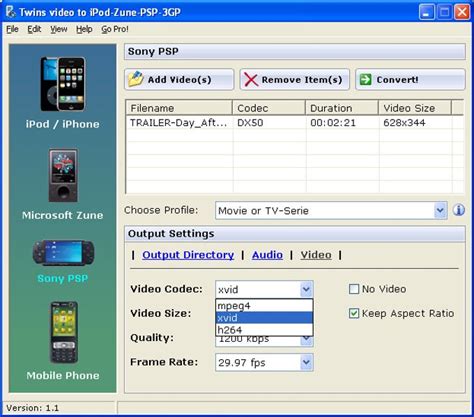Select the Mobile Phone device image
This screenshot has width=474, height=417.
(x=64, y=332)
